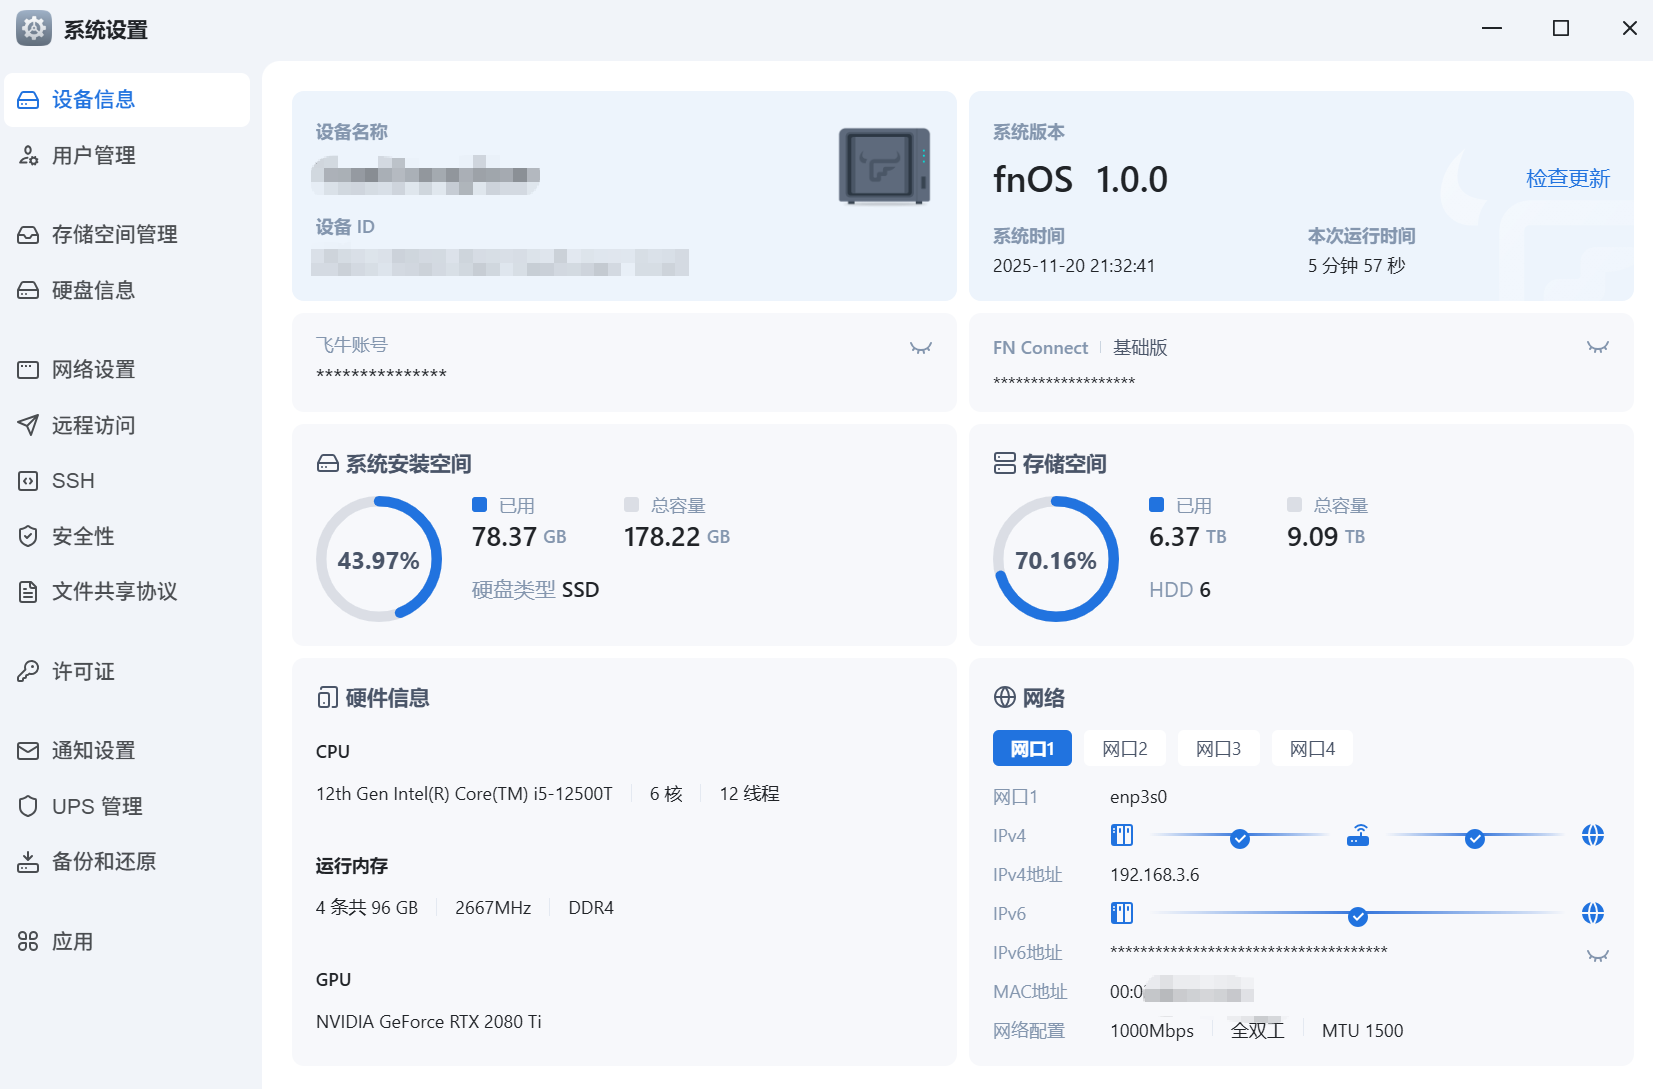Click the first IPv4 connection checkmark
The width and height of the screenshot is (1653, 1089).
1239,838
